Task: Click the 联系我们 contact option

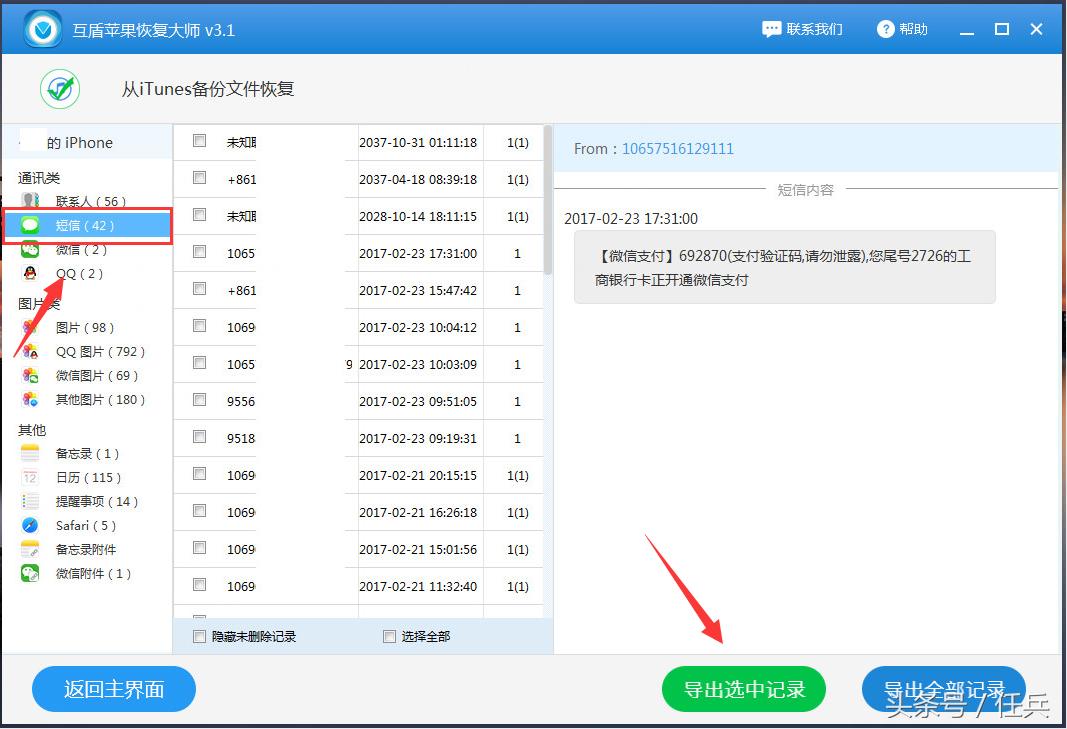Action: [803, 29]
